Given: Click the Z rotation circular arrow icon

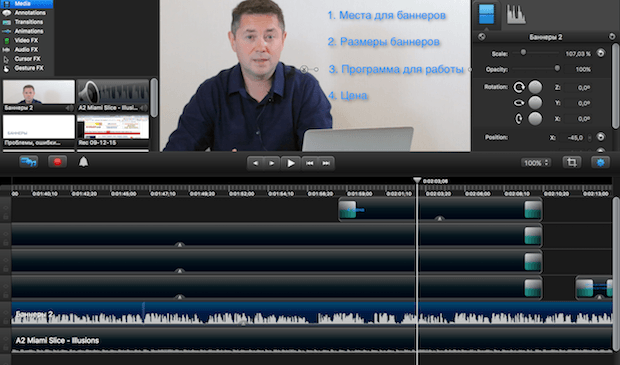Looking at the screenshot, I should click(519, 87).
